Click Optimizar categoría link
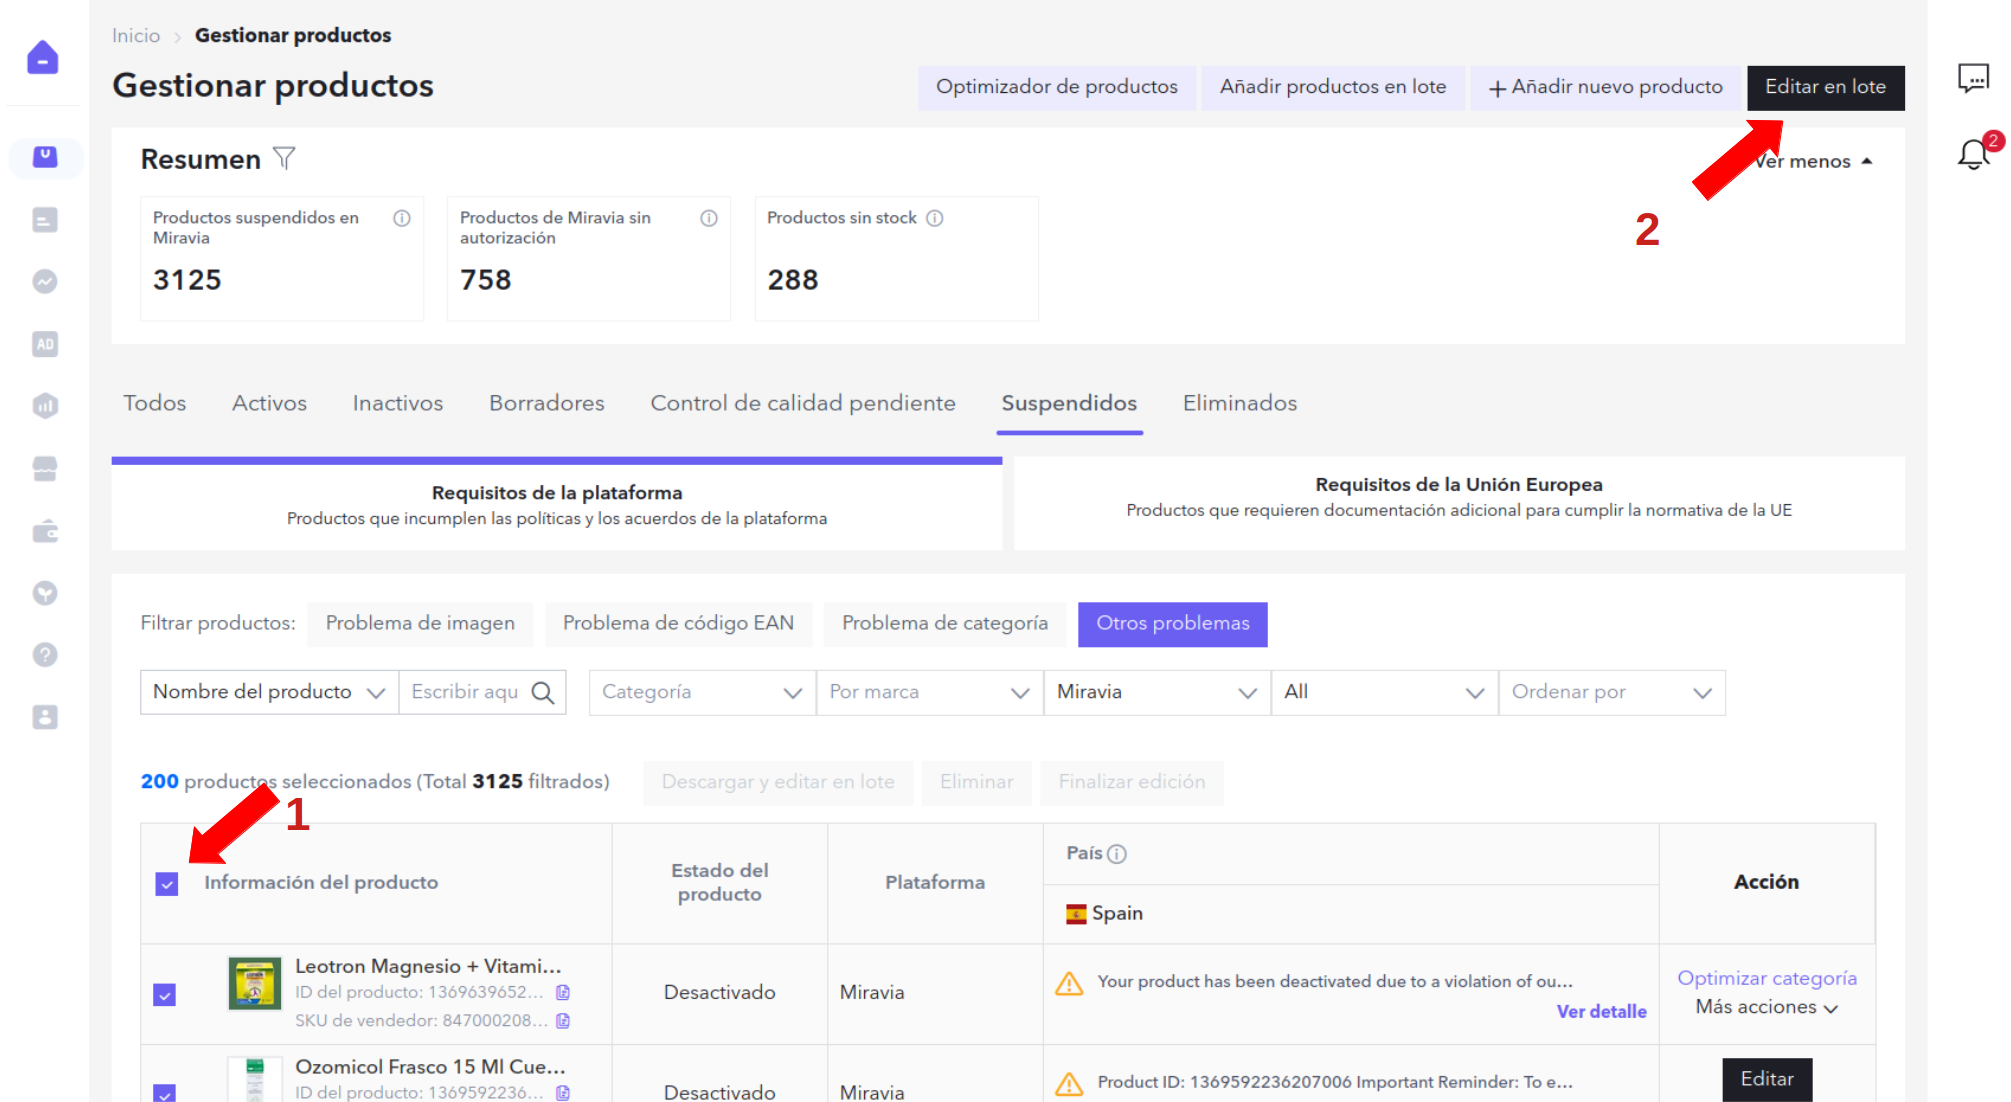Image resolution: width=2011 pixels, height=1102 pixels. pos(1767,978)
